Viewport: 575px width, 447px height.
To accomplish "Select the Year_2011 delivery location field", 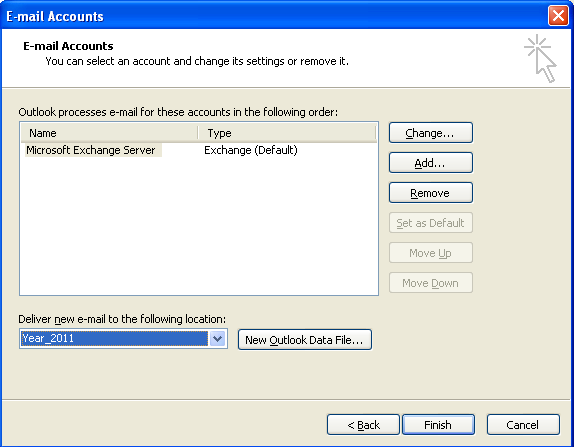I will pyautogui.click(x=114, y=338).
